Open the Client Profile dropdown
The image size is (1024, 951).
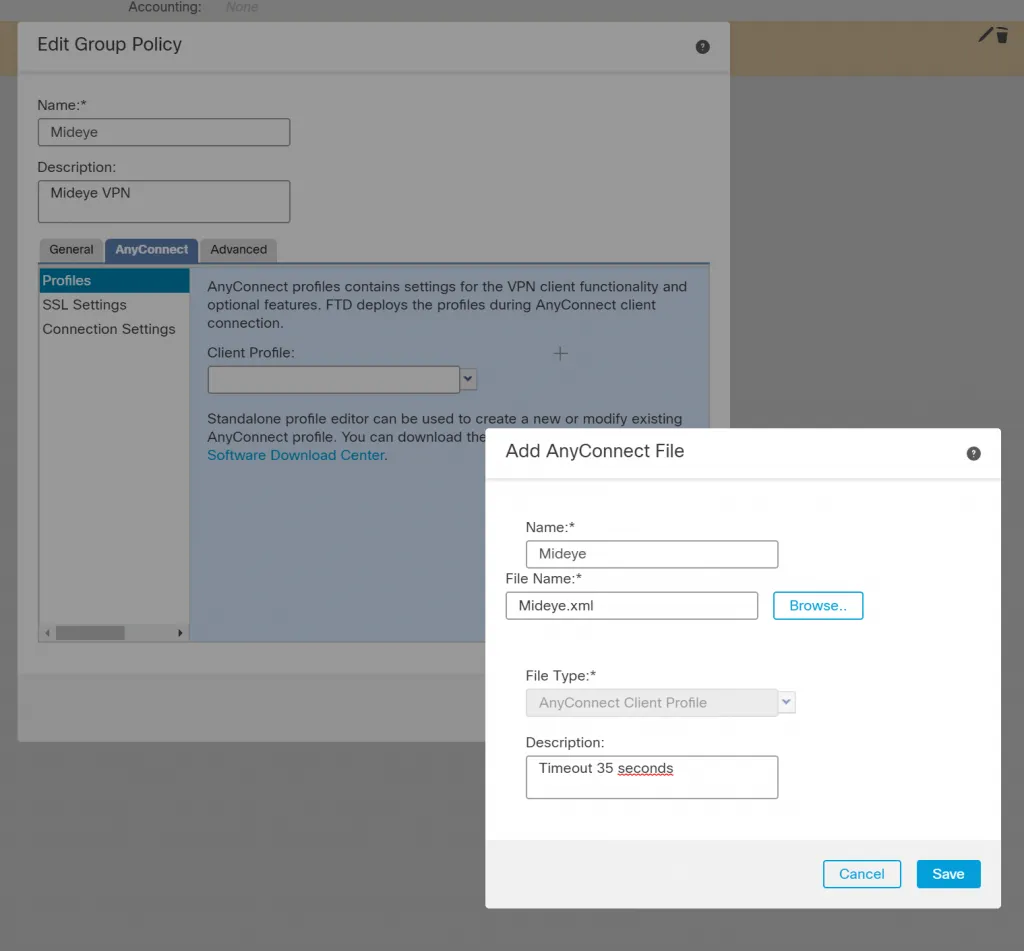[467, 379]
